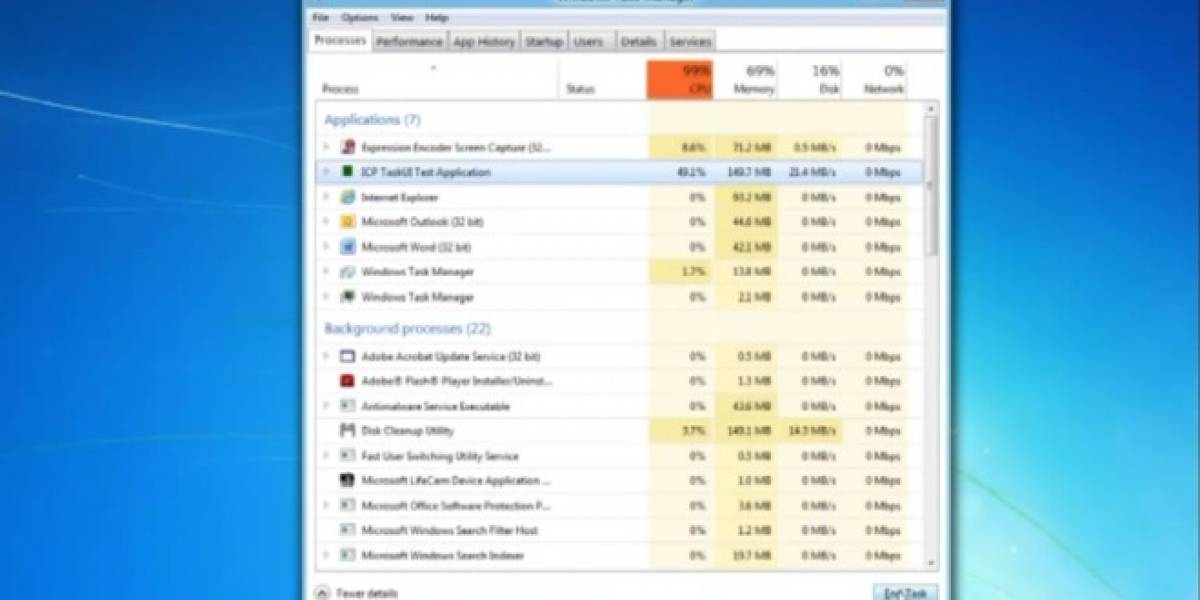Expand the Microsoft Word (32 bit) row
This screenshot has width=1200, height=600.
point(326,247)
